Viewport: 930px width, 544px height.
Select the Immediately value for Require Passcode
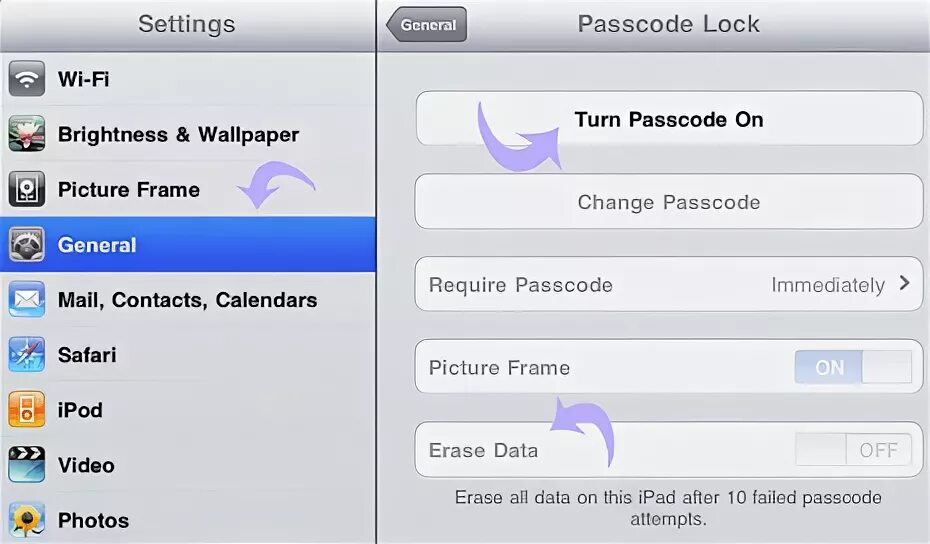[827, 285]
